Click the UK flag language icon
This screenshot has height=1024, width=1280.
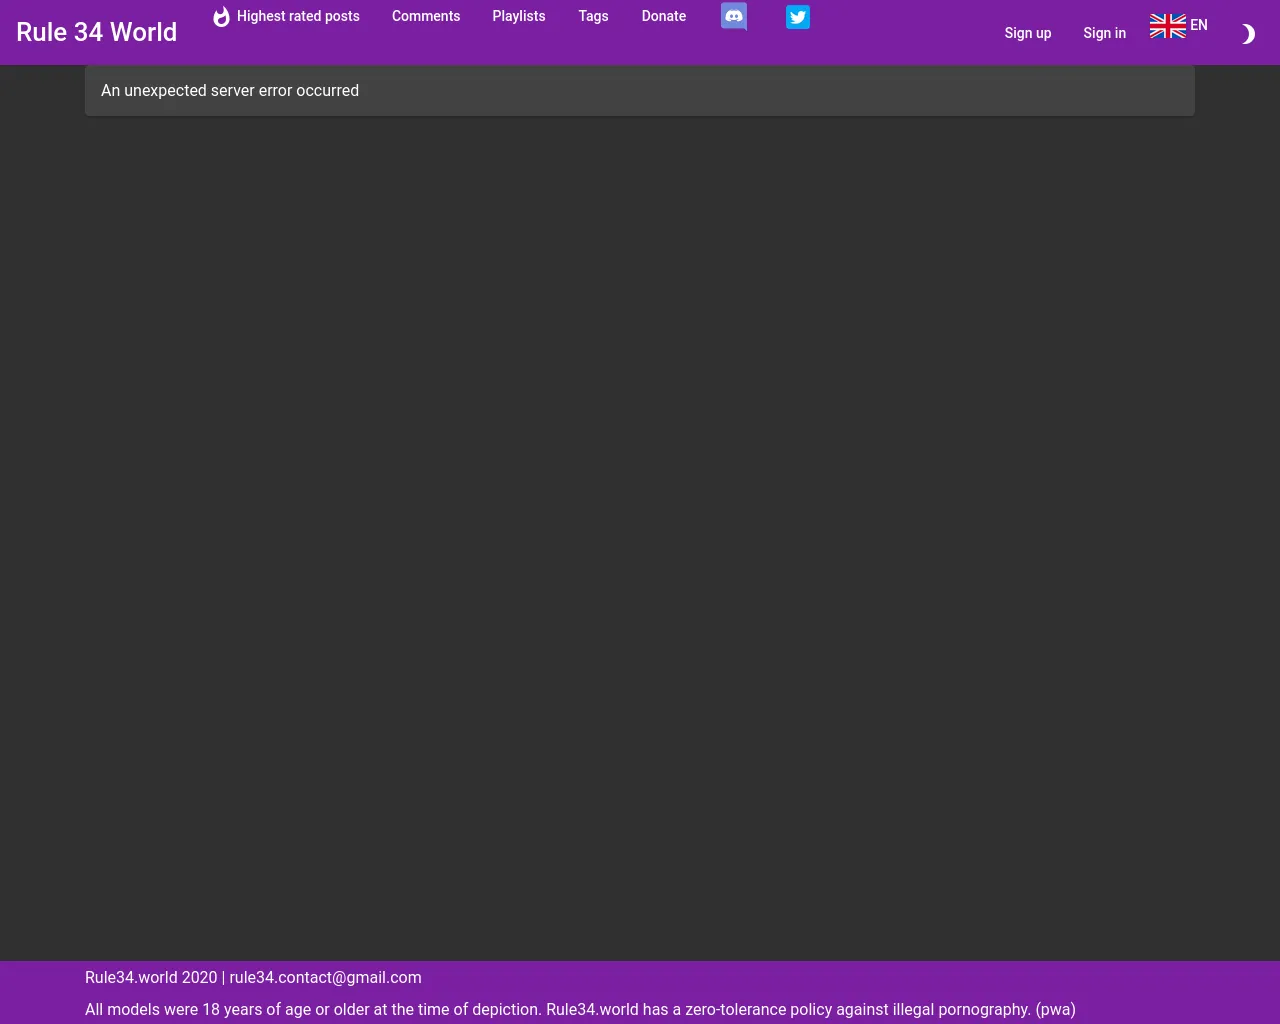coord(1167,26)
